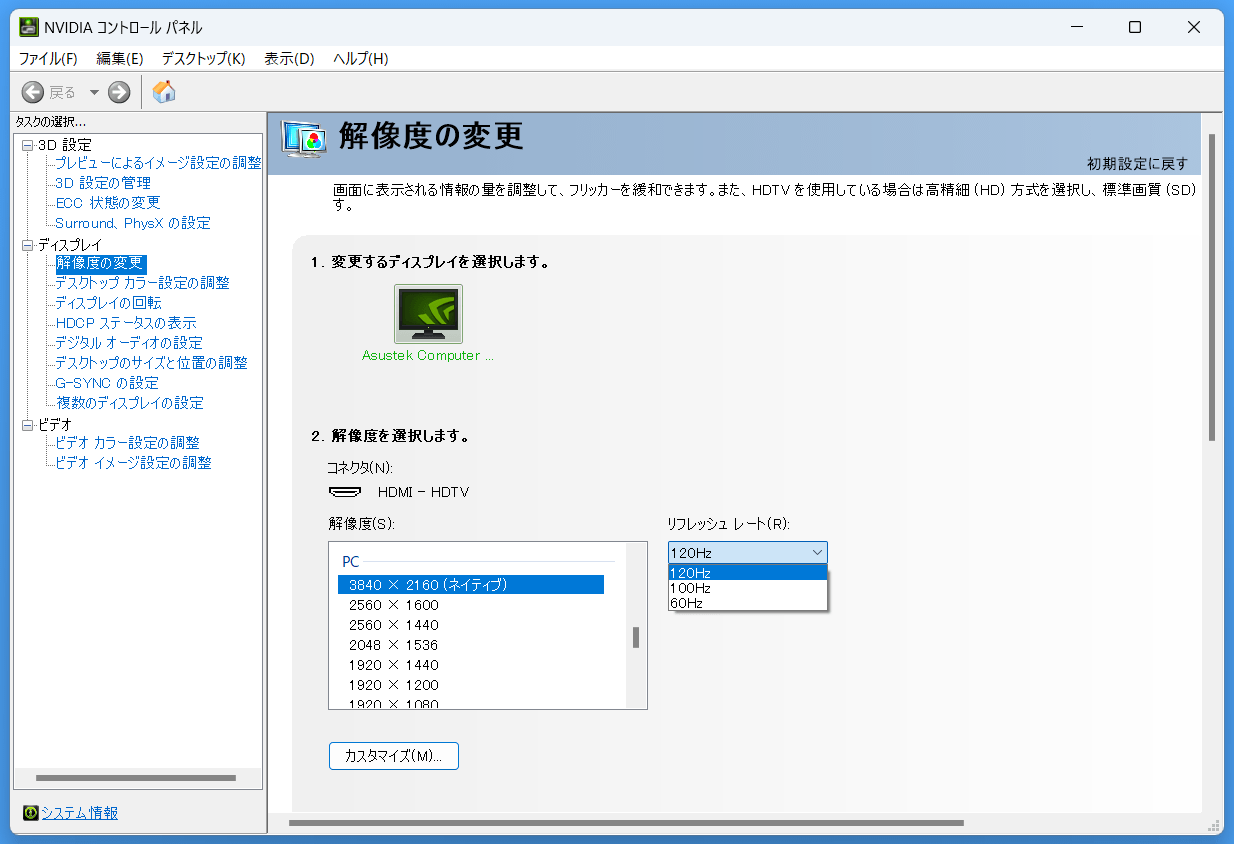1234x844 pixels.
Task: Choose 100Hz in the refresh rate list
Action: tap(748, 588)
